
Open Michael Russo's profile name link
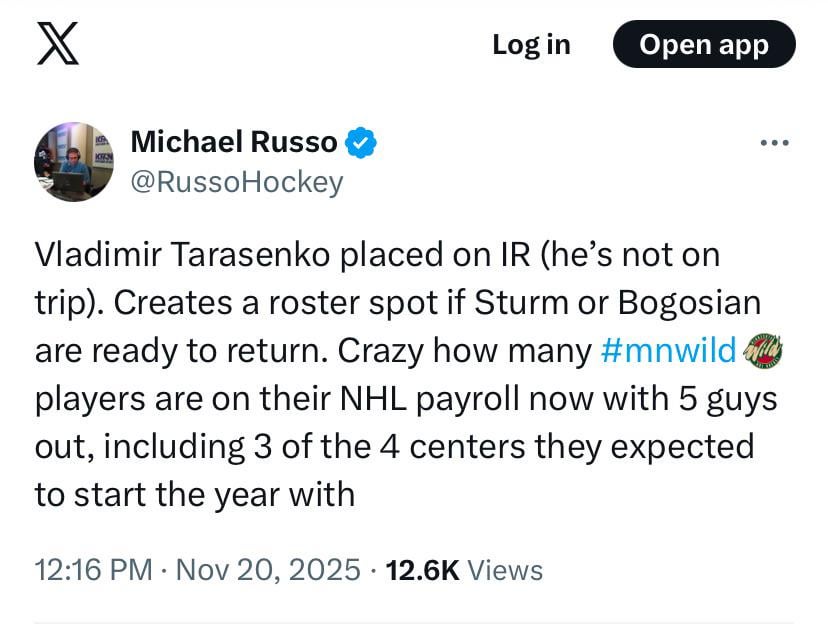(235, 141)
